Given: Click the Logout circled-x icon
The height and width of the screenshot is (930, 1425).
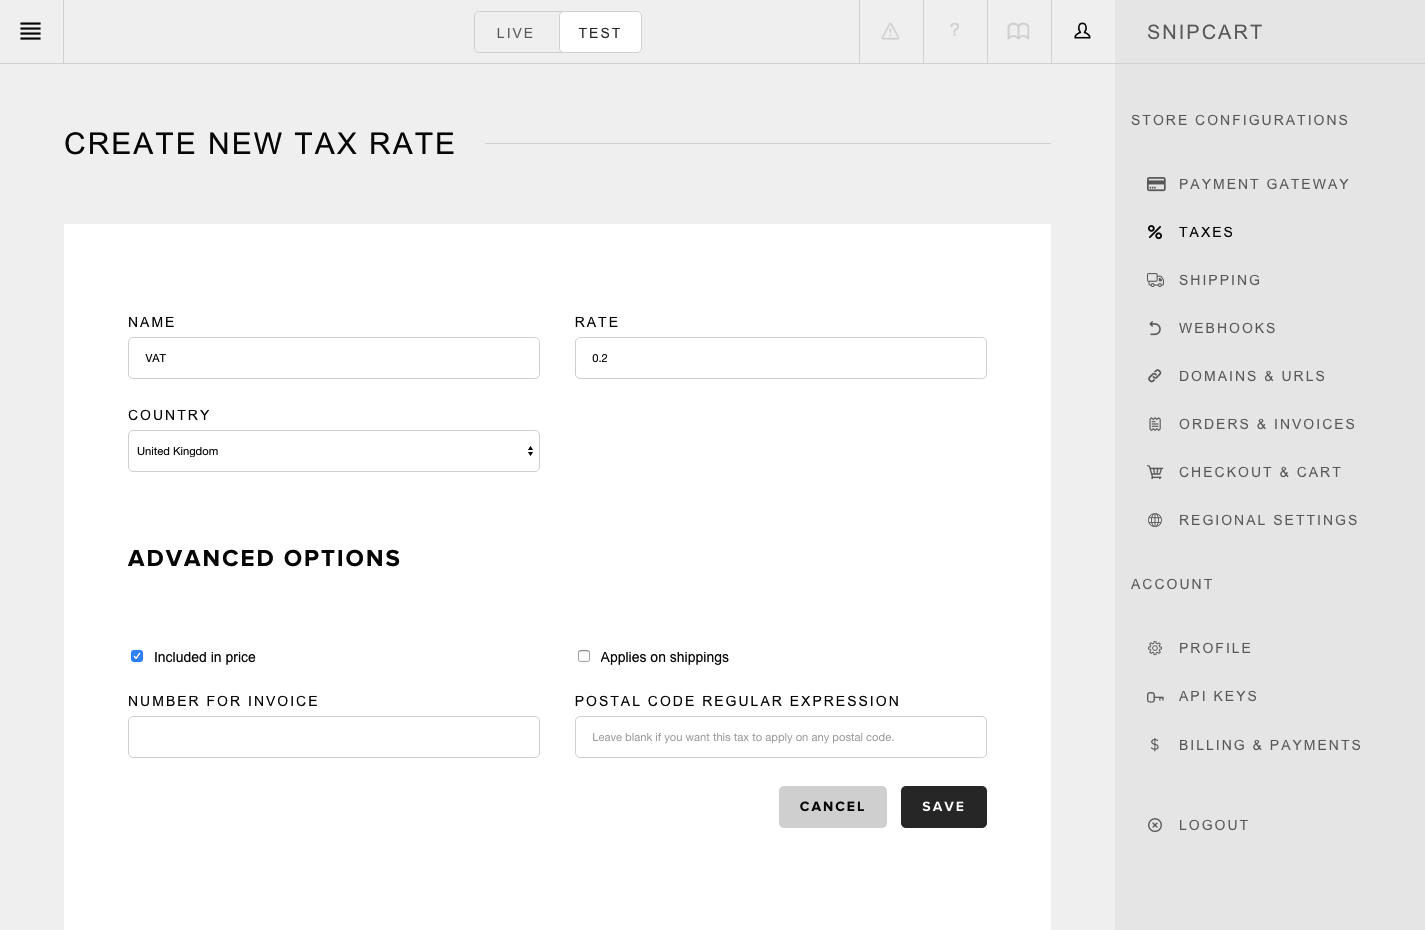Looking at the screenshot, I should tap(1155, 825).
